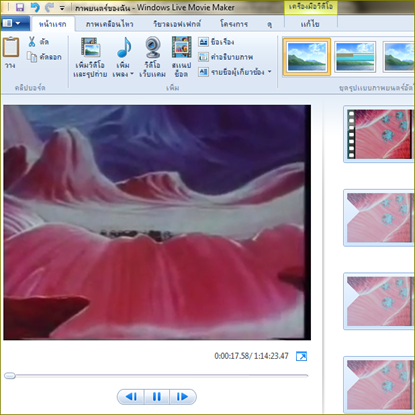Click the Redo arrow in quick access toolbar
415x415 pixels.
coord(49,7)
